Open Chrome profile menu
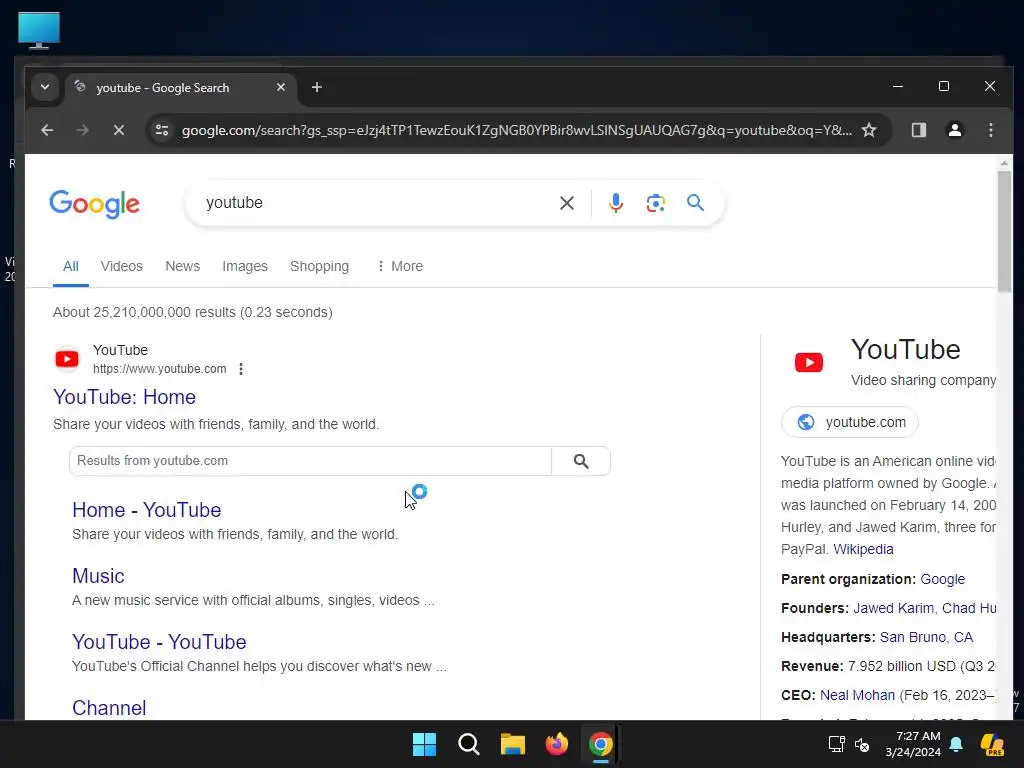The width and height of the screenshot is (1024, 768). [955, 130]
